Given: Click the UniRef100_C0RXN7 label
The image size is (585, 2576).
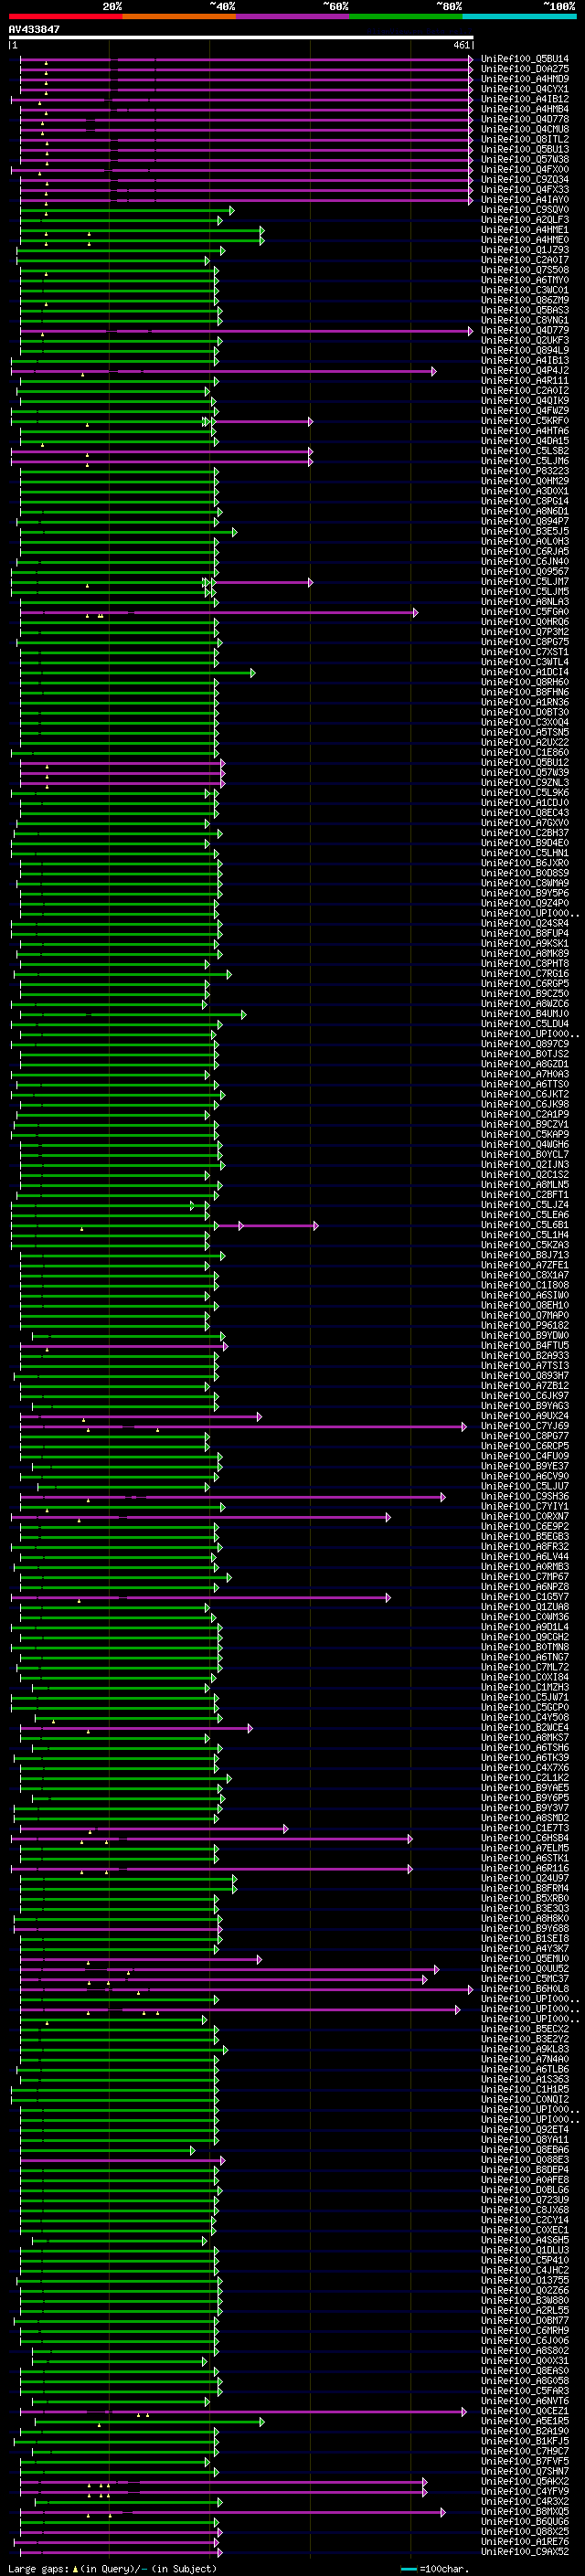Looking at the screenshot, I should [525, 1517].
